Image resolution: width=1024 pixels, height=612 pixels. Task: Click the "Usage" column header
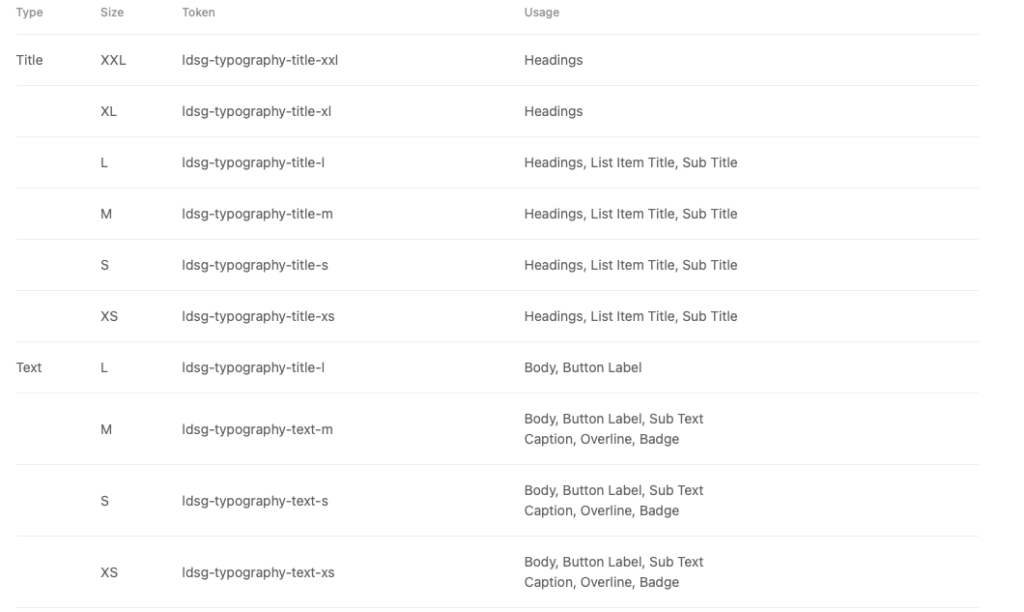coord(541,12)
